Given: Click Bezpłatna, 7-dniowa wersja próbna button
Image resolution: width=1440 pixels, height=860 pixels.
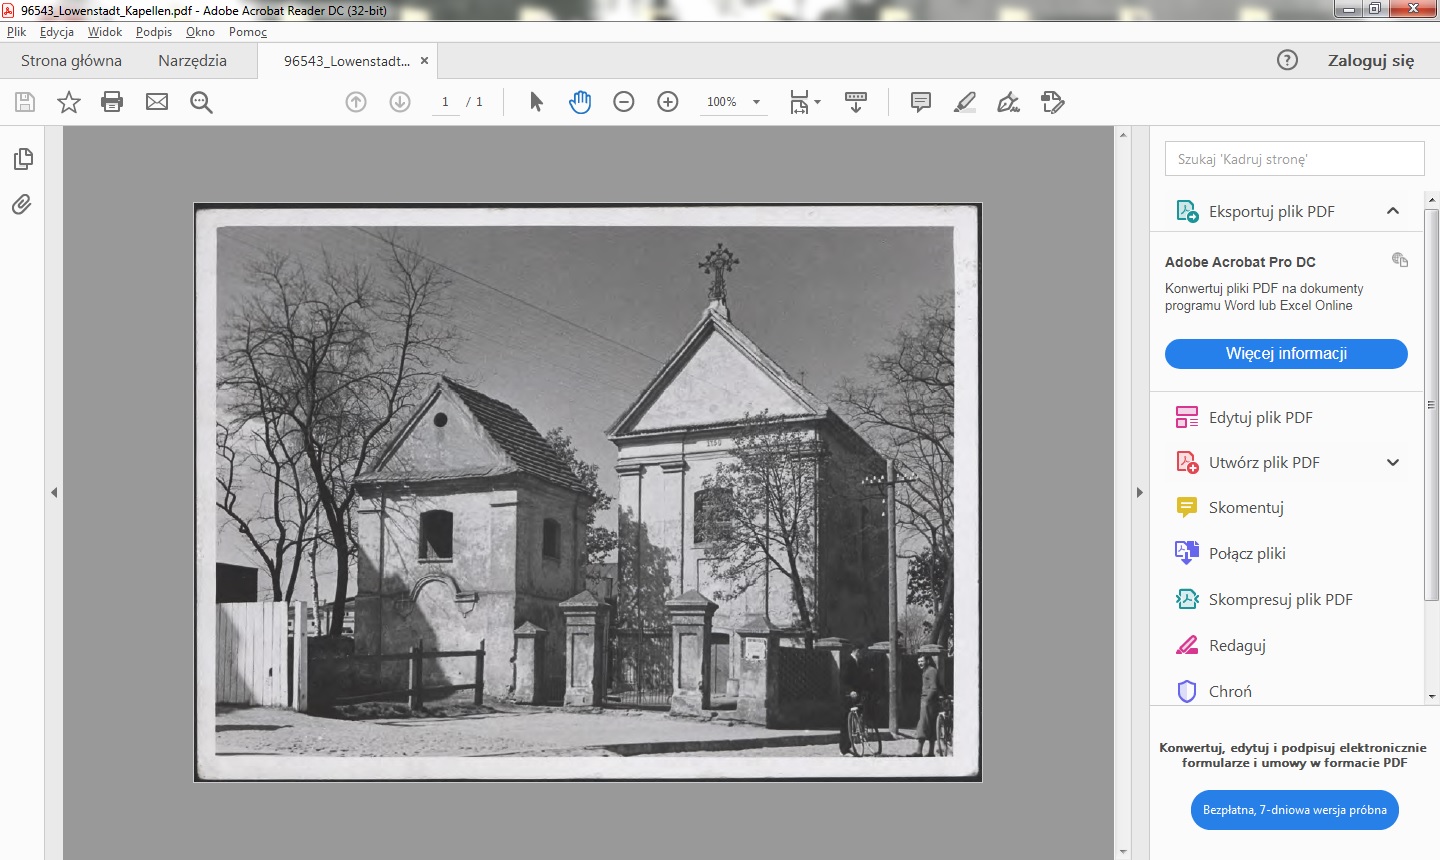Looking at the screenshot, I should pyautogui.click(x=1294, y=810).
